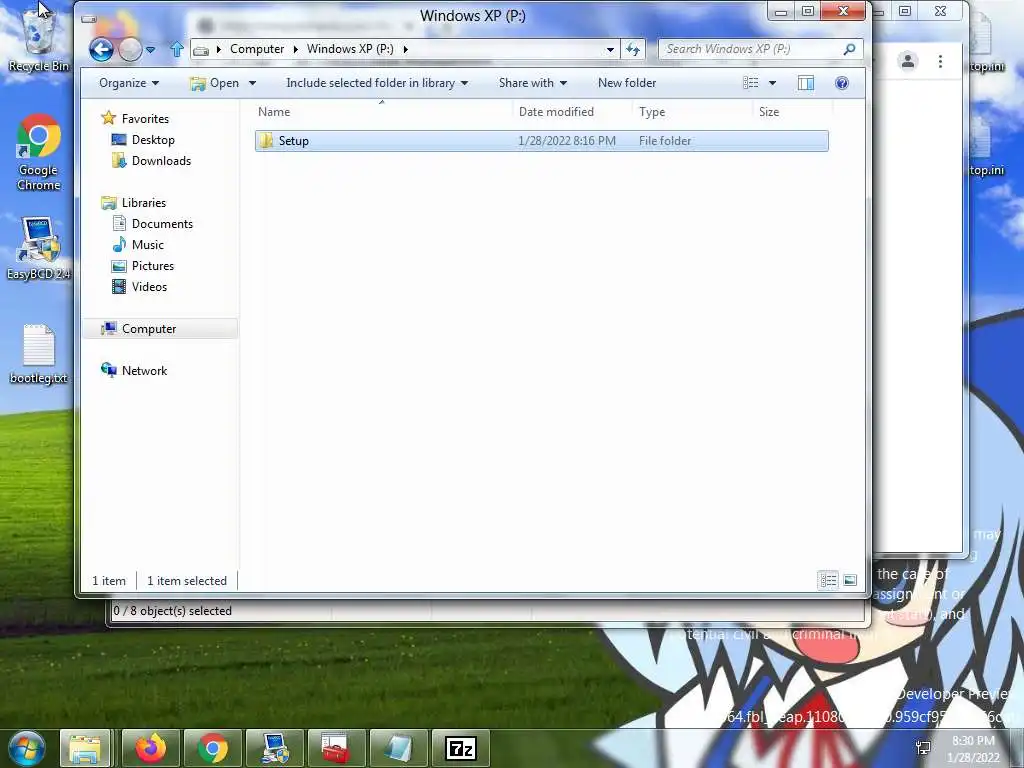This screenshot has width=1024, height=768.
Task: Click the search magnifier icon
Action: tap(849, 49)
